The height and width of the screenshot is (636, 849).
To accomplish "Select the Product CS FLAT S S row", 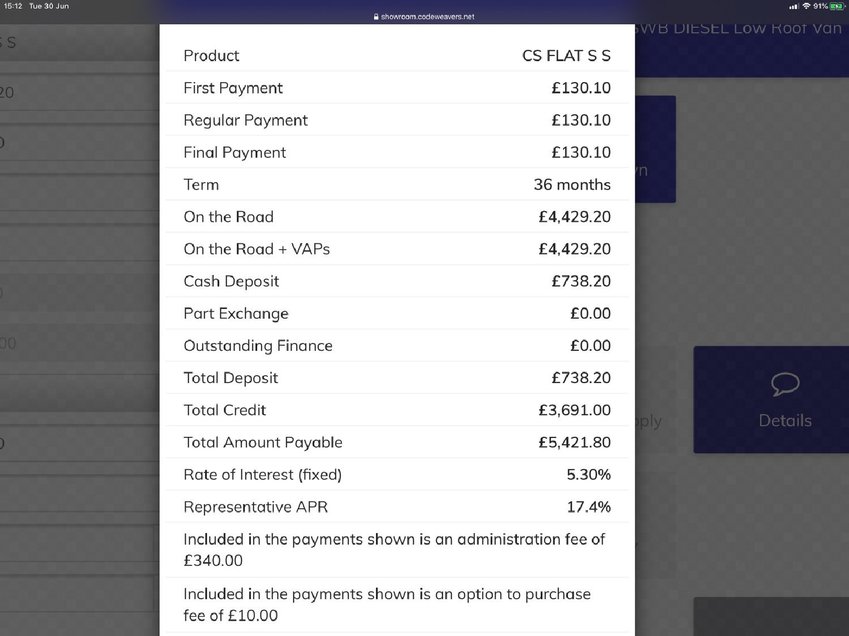I will (397, 55).
